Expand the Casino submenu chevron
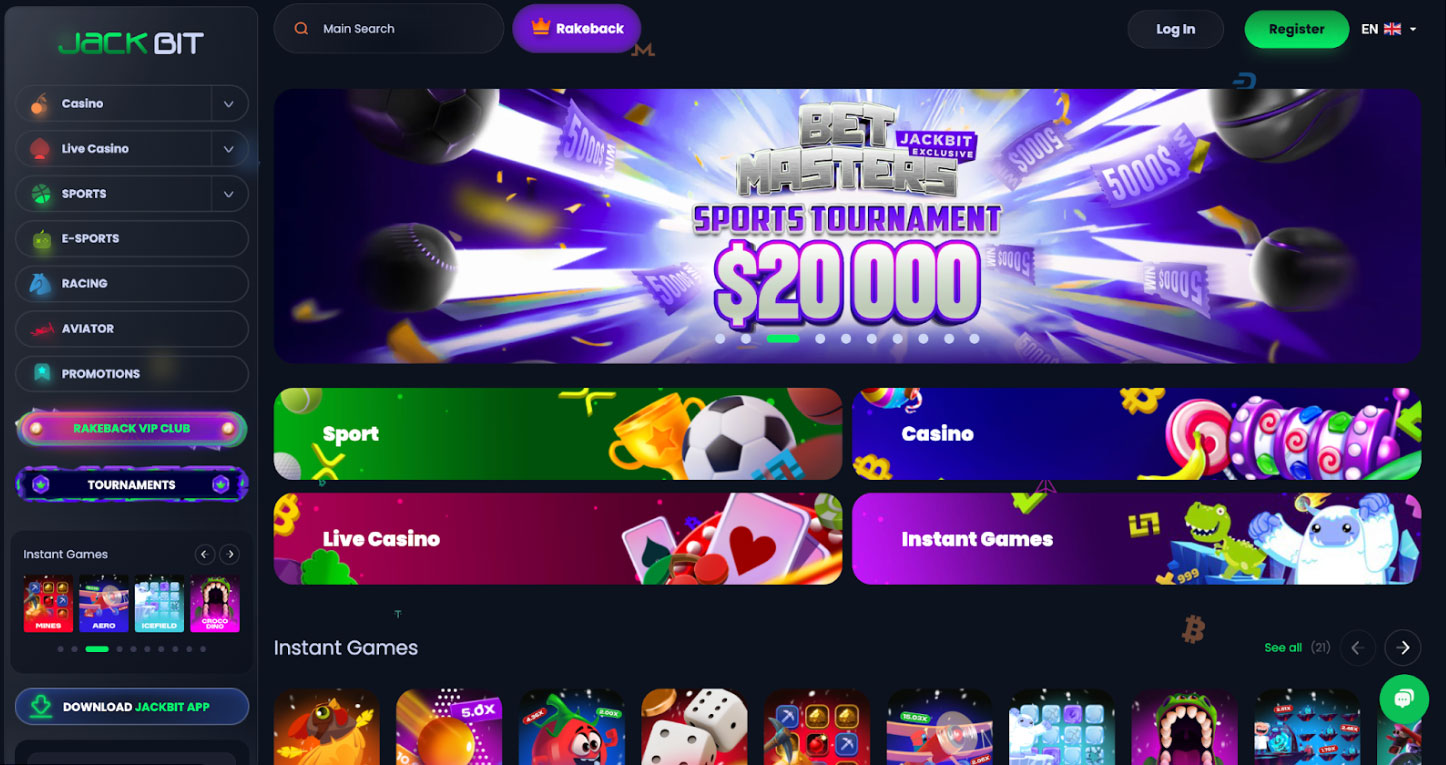Image resolution: width=1446 pixels, height=765 pixels. [x=229, y=104]
